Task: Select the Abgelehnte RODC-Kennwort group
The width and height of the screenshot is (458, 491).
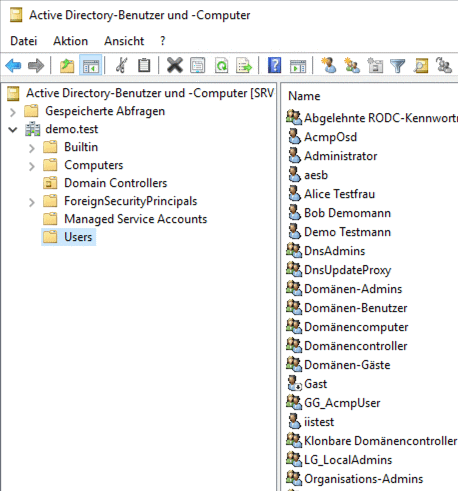Action: click(x=381, y=118)
